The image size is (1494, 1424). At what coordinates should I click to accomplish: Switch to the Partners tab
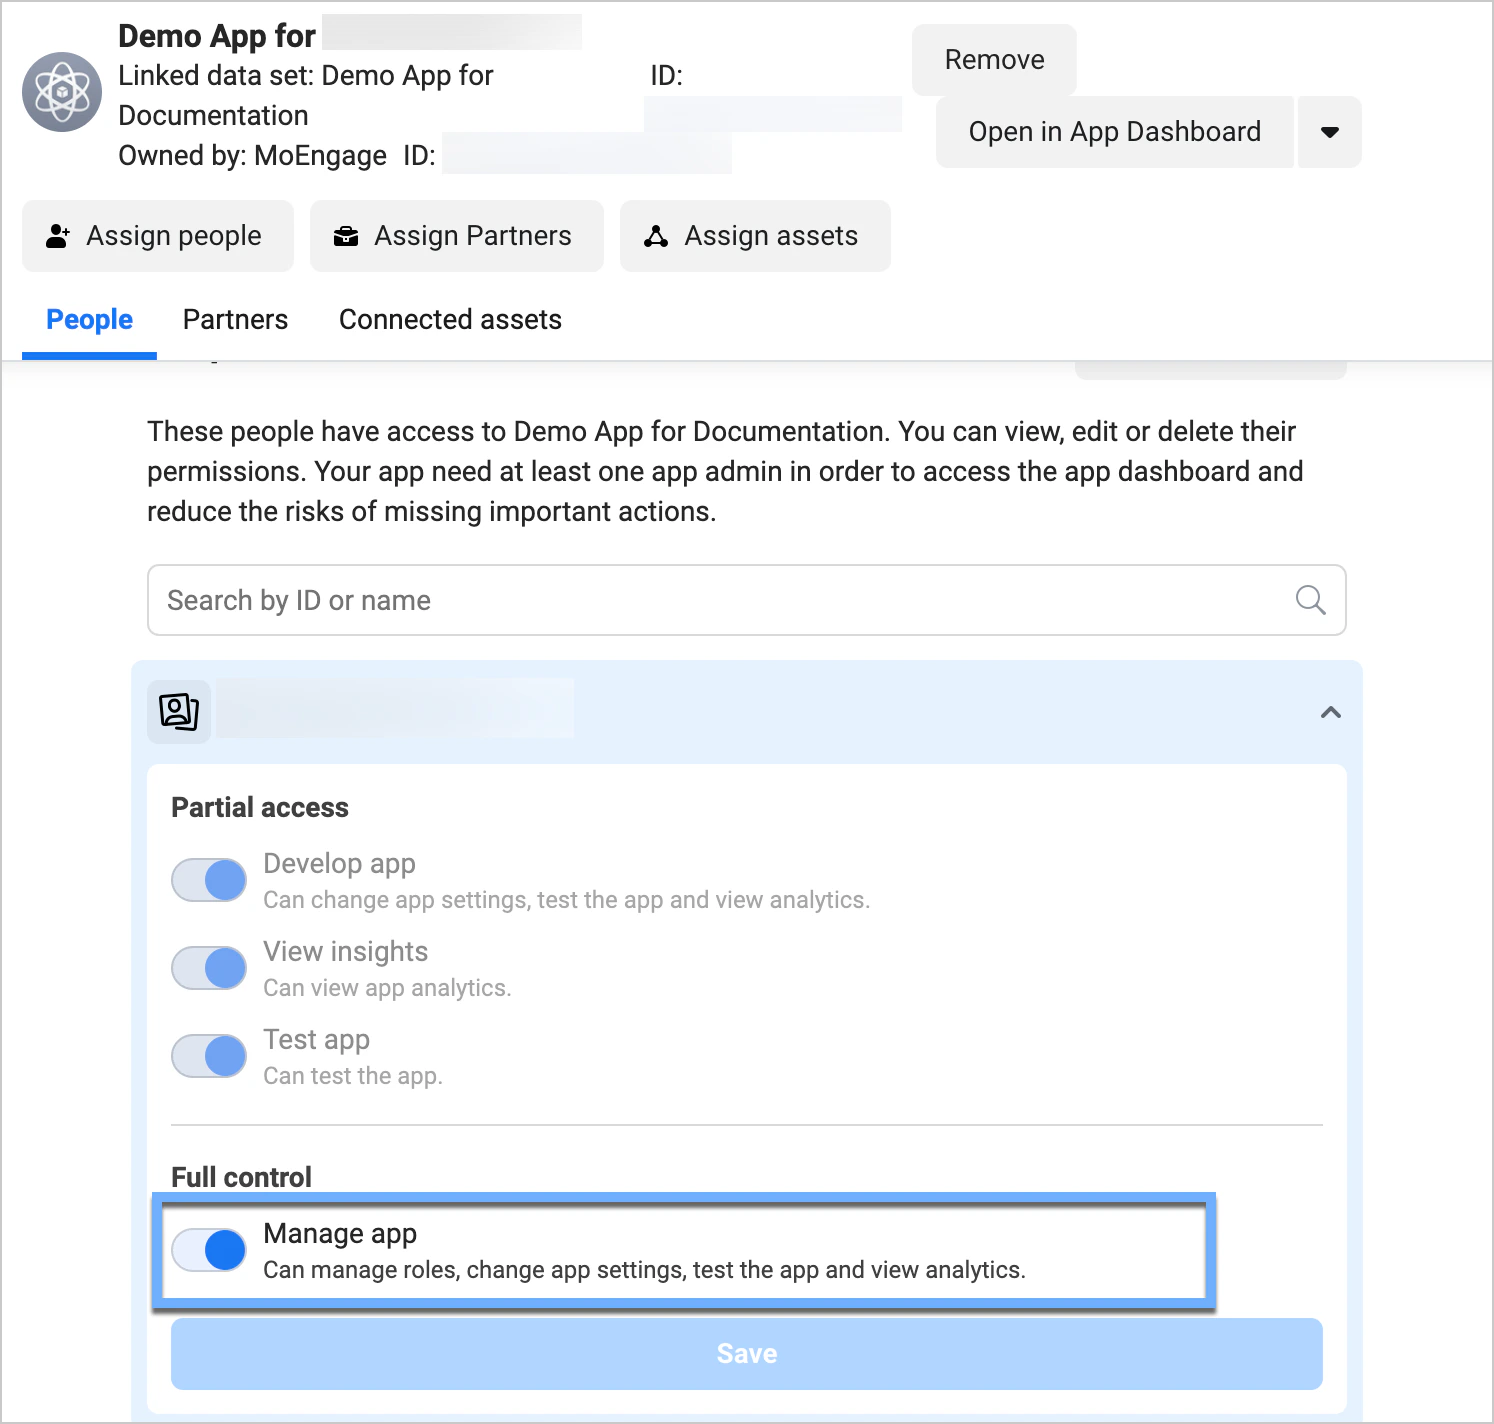(235, 319)
